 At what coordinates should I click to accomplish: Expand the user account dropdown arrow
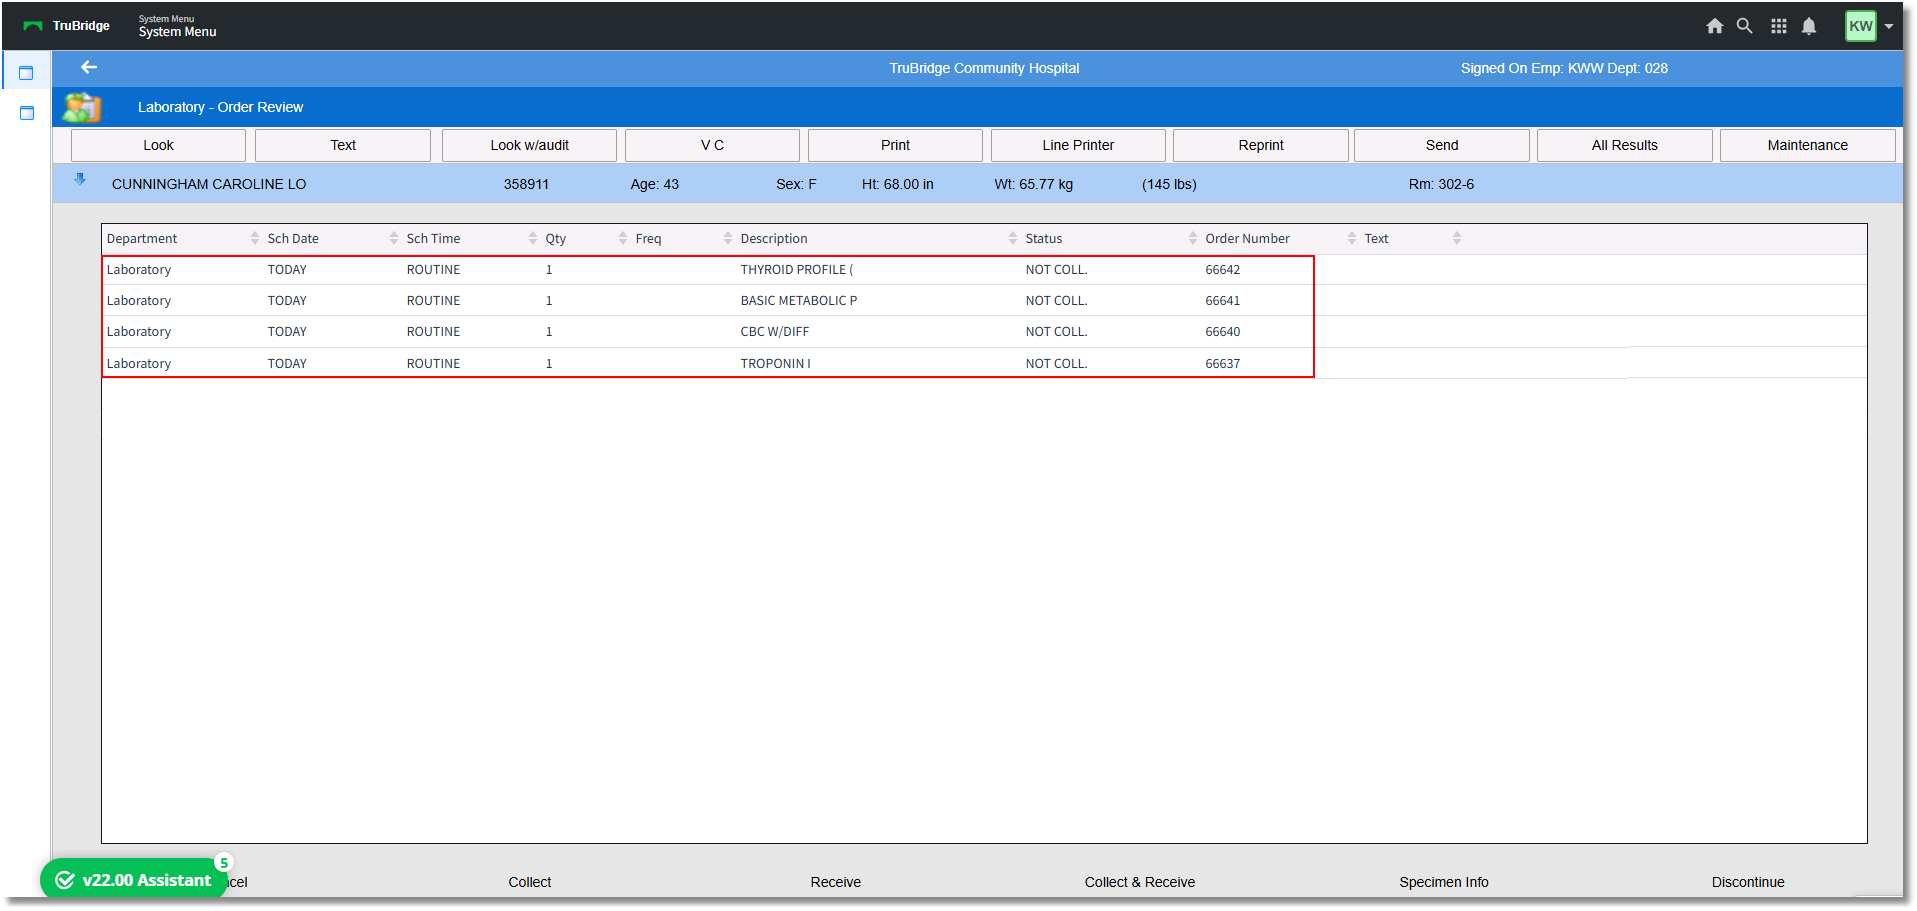point(1889,27)
